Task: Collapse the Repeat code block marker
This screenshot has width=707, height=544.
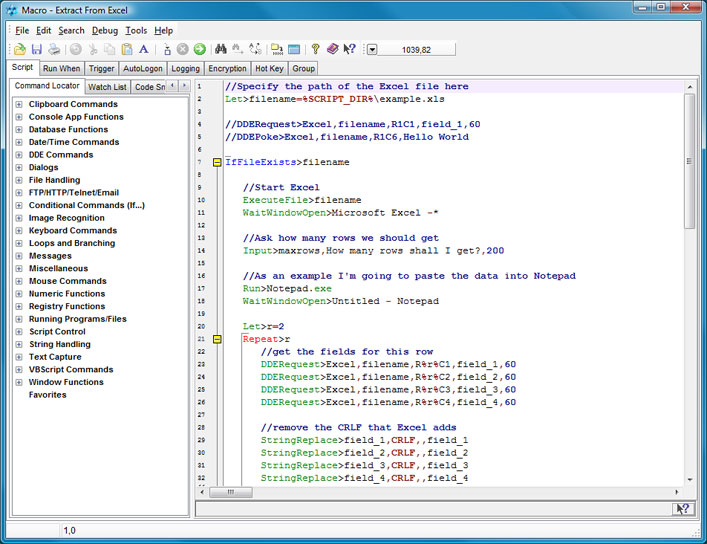Action: [217, 339]
